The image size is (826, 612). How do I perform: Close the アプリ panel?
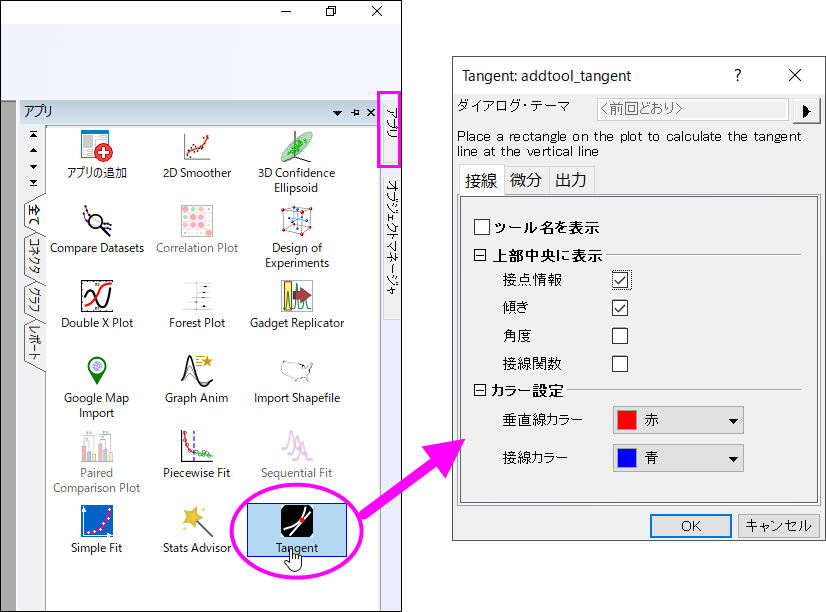pyautogui.click(x=371, y=112)
